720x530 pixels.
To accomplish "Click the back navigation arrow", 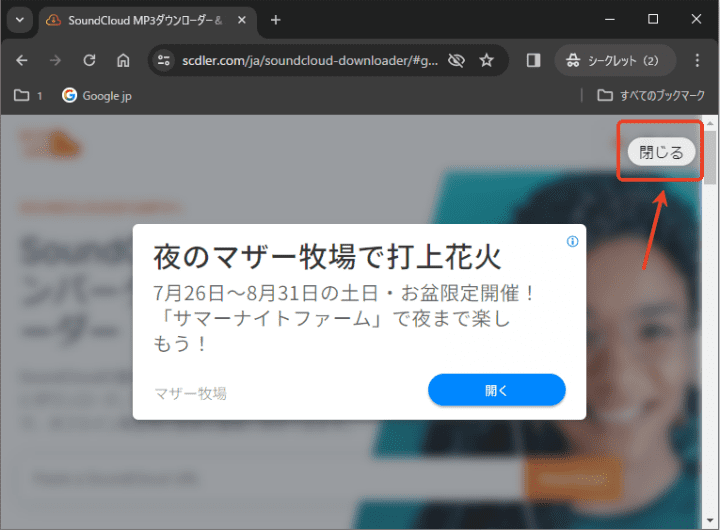I will coord(22,60).
